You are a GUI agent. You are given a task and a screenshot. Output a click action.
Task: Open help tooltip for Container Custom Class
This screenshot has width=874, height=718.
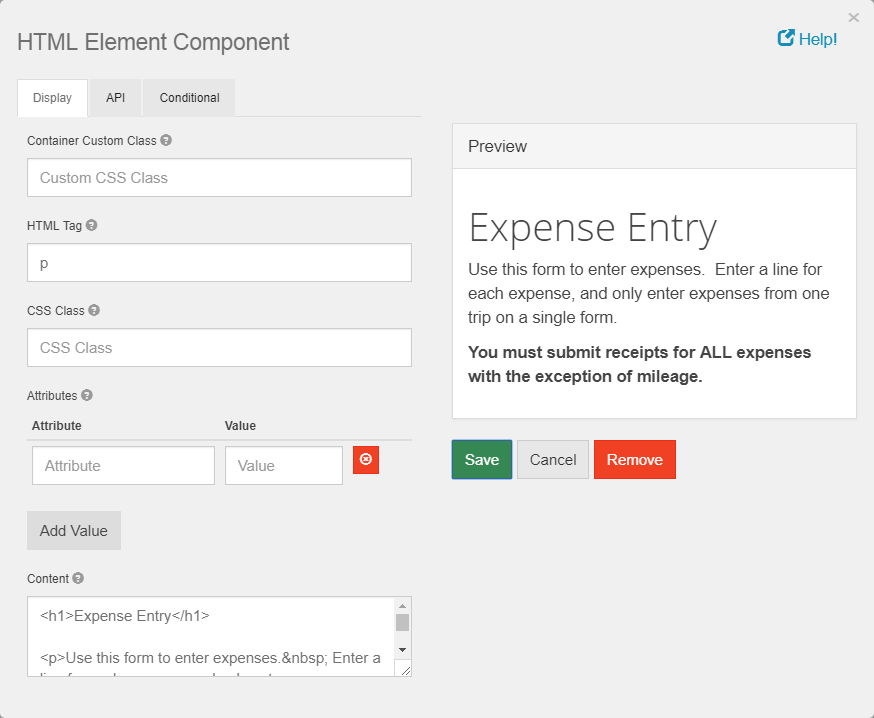167,140
